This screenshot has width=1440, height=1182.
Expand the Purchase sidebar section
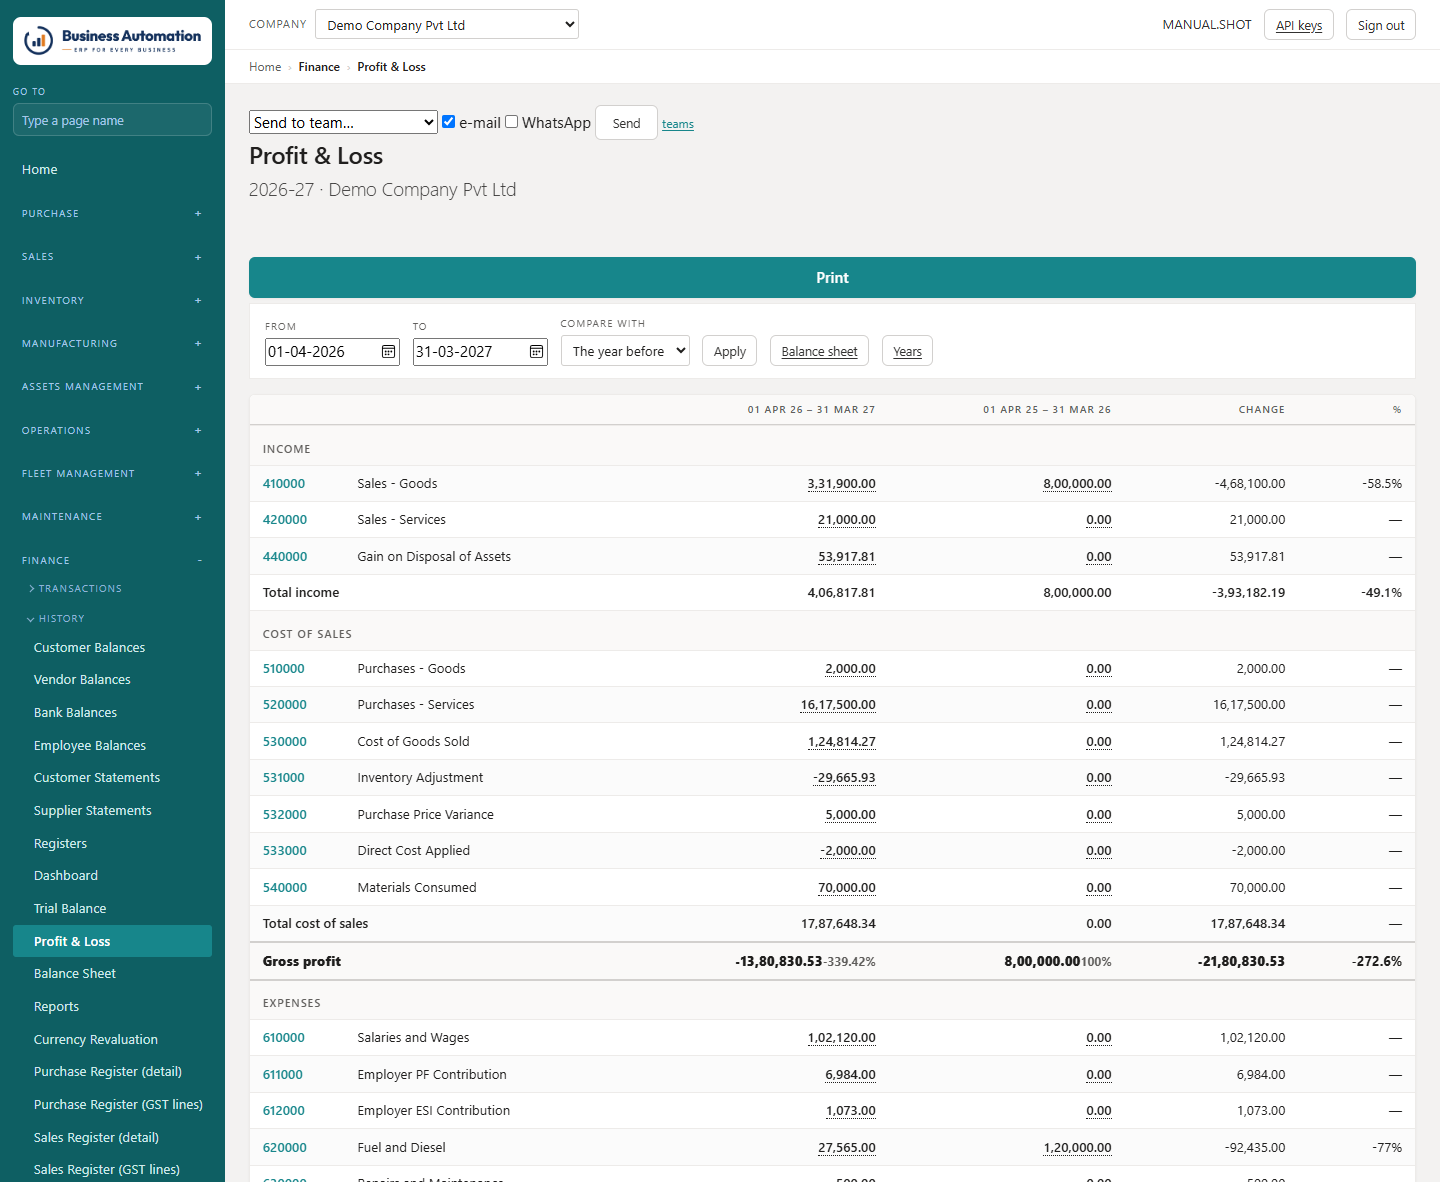click(x=112, y=214)
